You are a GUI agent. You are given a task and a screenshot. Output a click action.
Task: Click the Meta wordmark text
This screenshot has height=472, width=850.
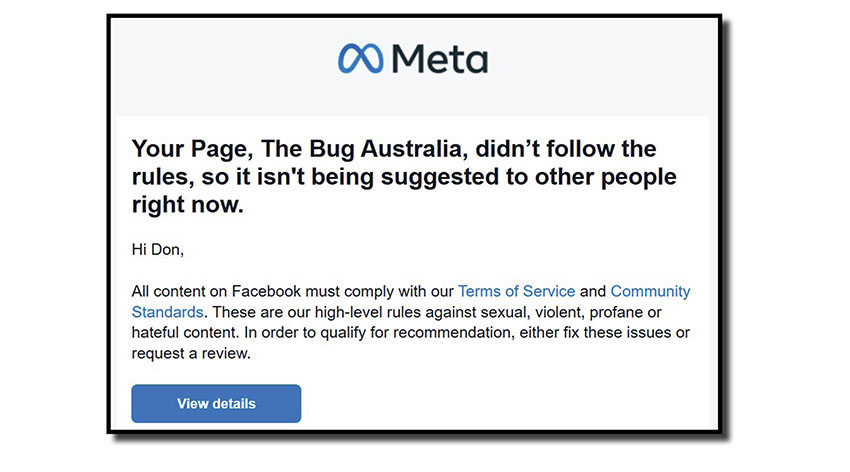[440, 59]
